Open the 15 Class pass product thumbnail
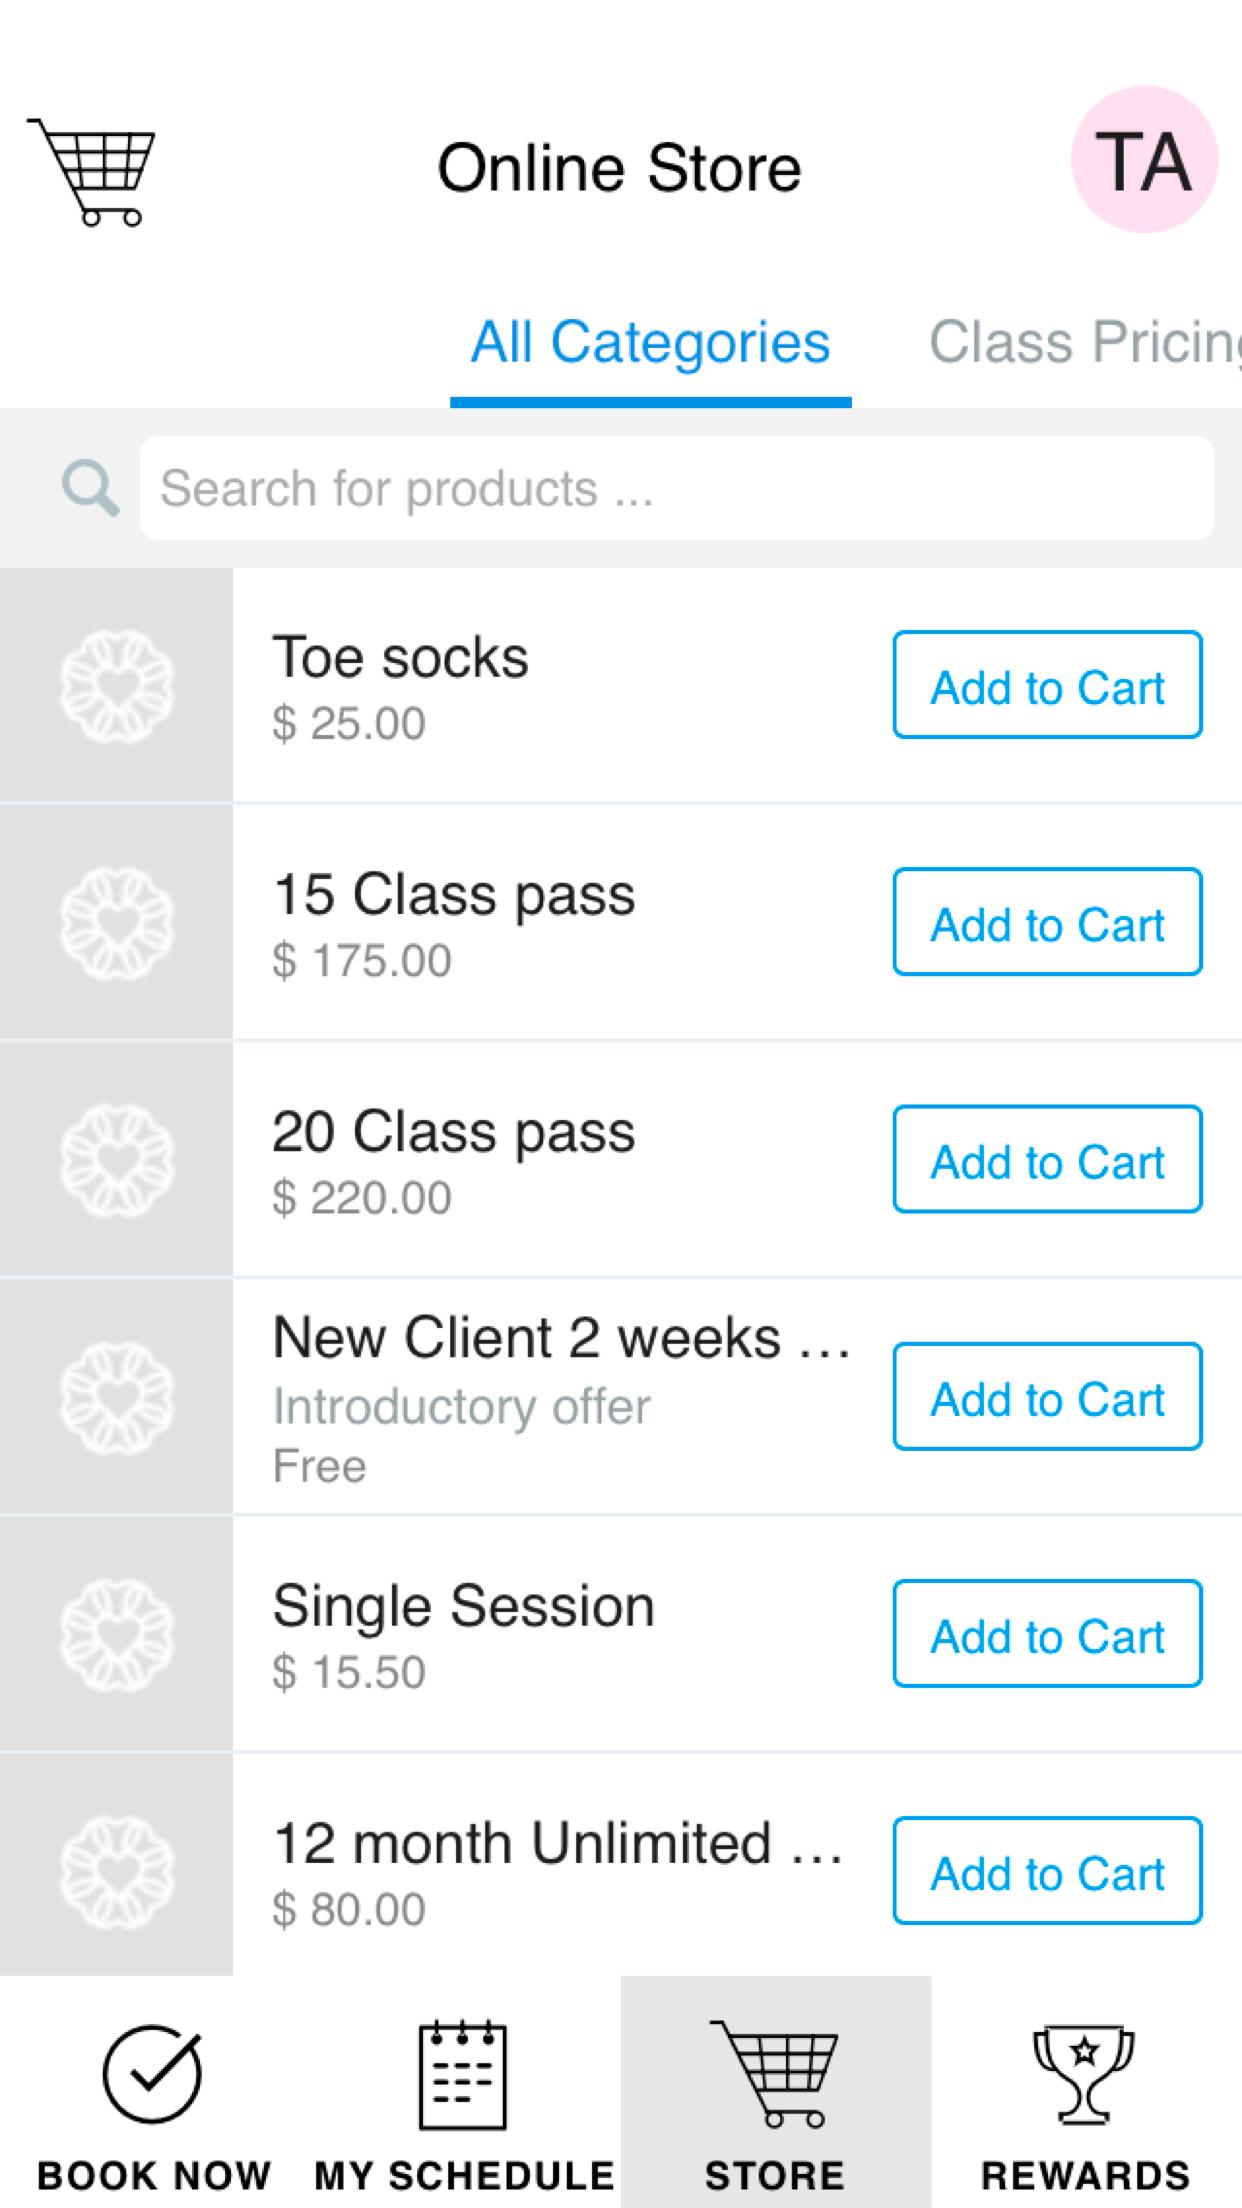This screenshot has width=1242, height=2208. pos(116,922)
